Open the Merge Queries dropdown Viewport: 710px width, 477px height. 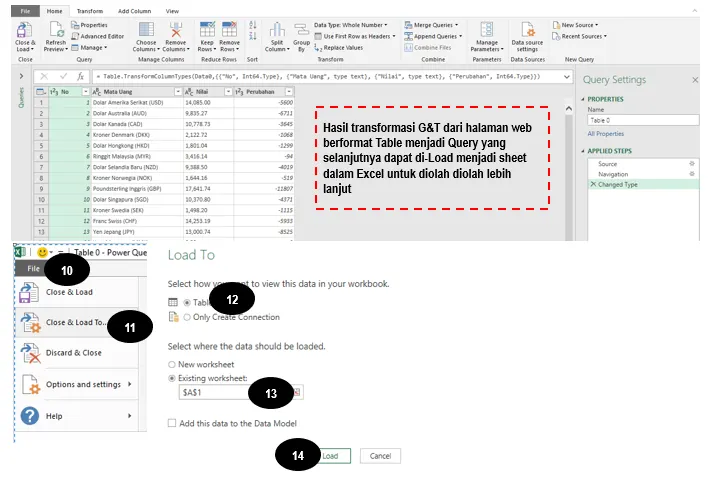tap(432, 25)
